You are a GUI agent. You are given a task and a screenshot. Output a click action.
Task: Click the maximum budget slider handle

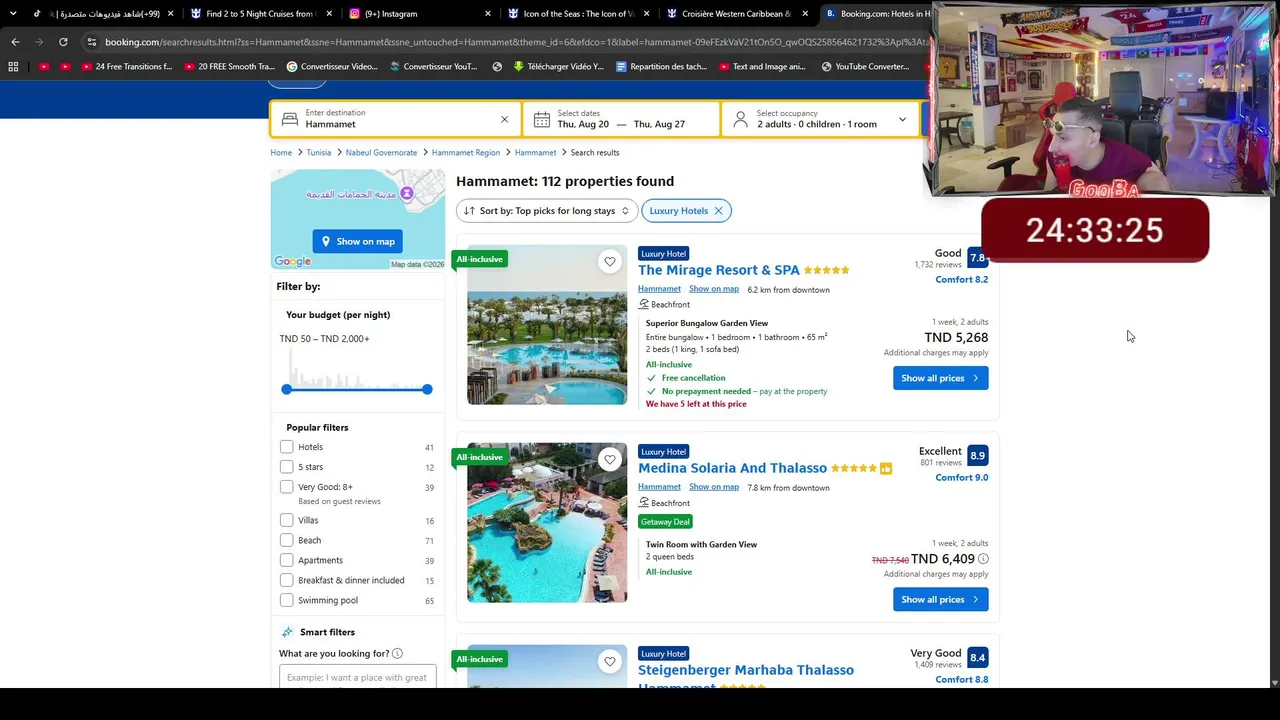427,389
